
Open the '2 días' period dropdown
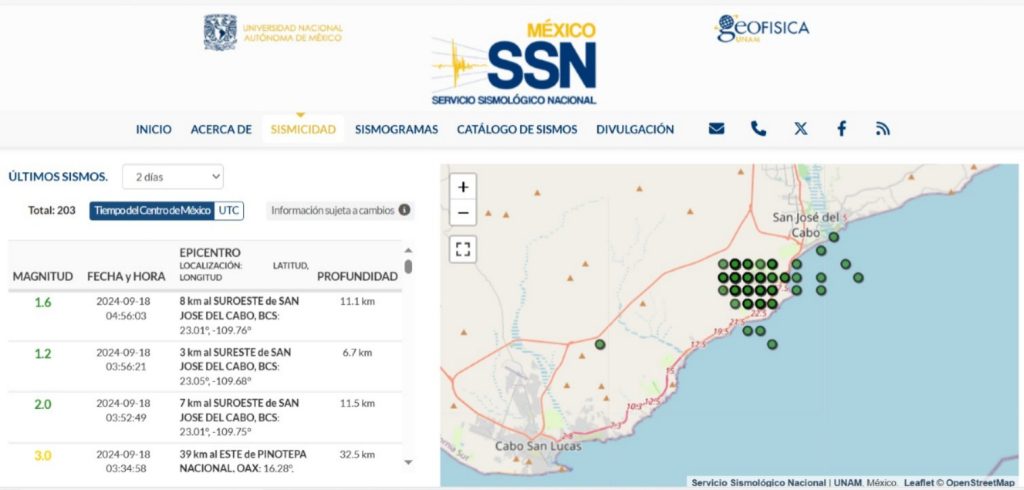[173, 177]
